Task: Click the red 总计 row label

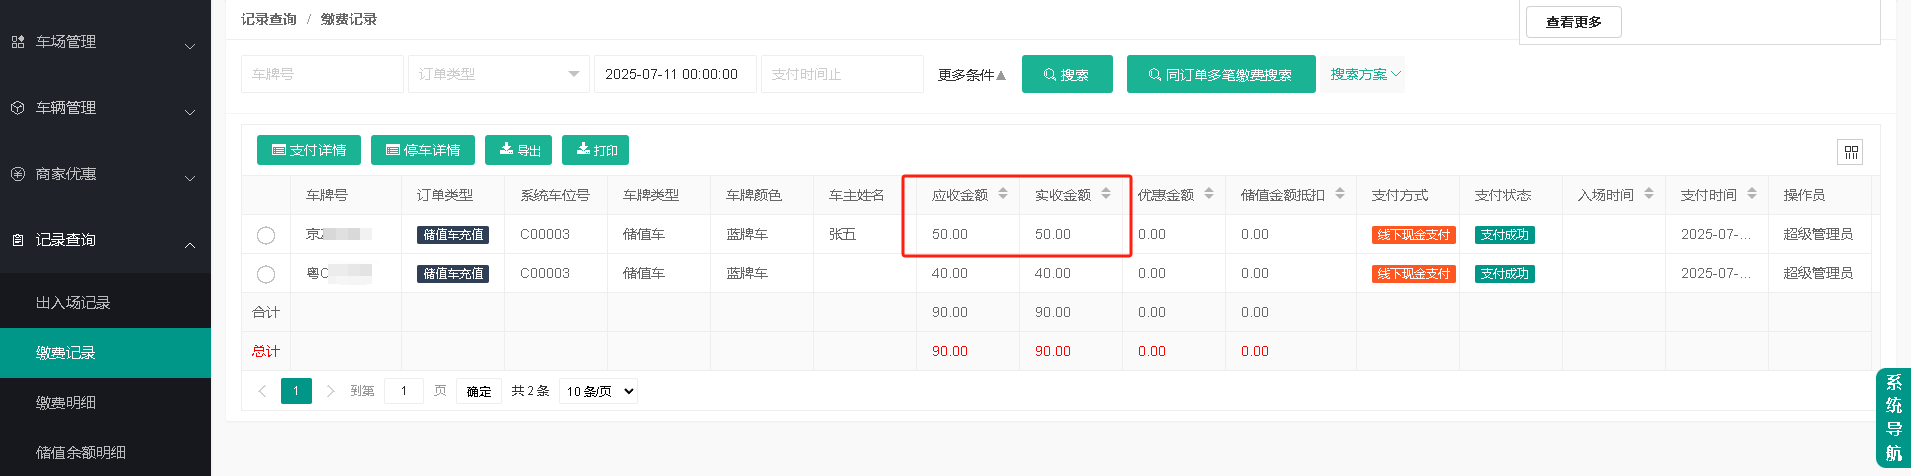Action: pos(266,351)
